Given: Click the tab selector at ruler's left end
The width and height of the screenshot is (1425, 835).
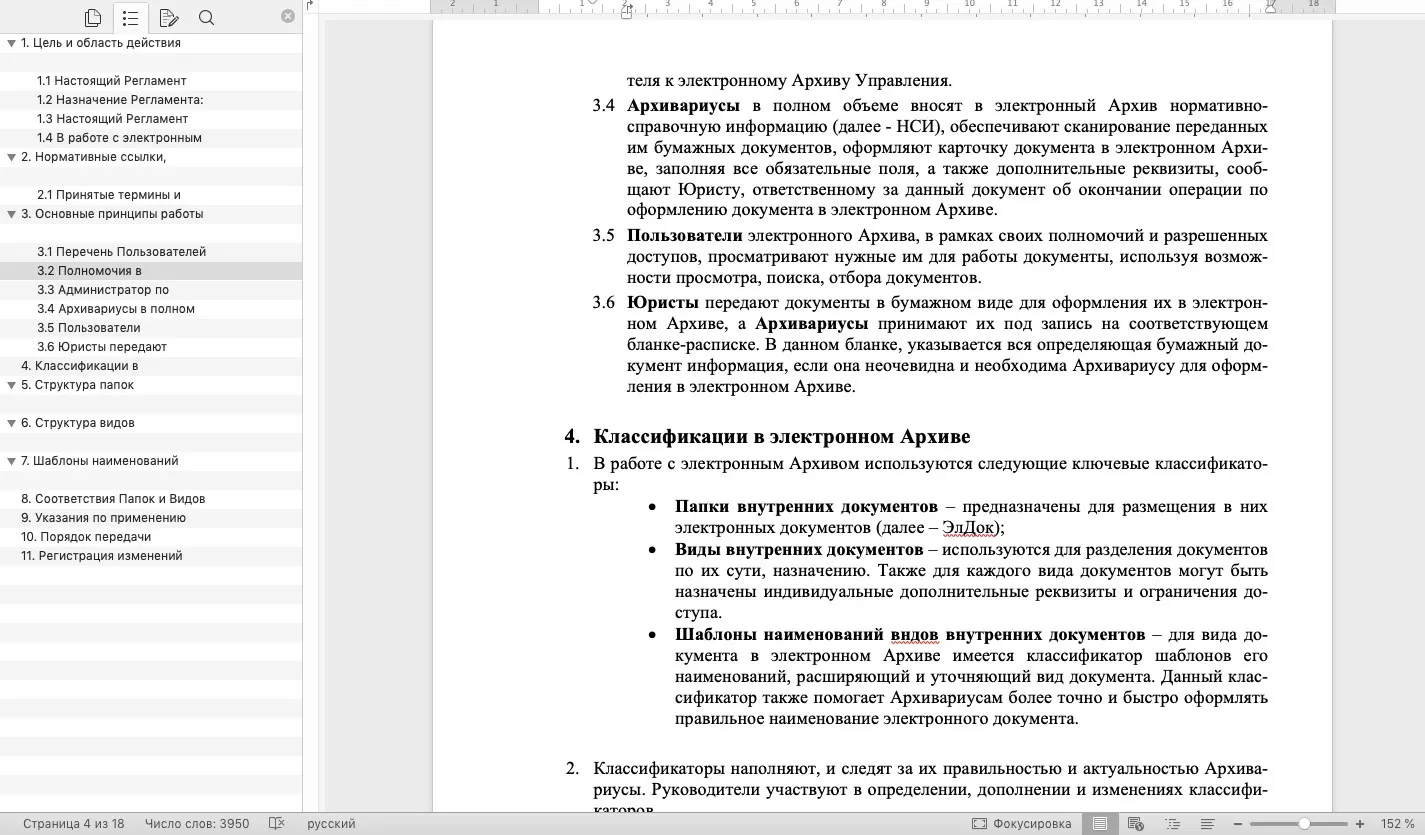Looking at the screenshot, I should point(310,5).
